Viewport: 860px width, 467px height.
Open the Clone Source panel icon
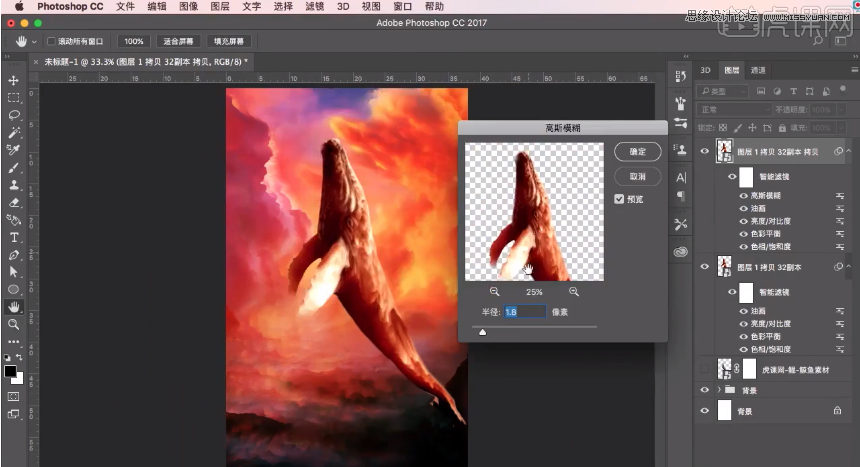point(681,150)
